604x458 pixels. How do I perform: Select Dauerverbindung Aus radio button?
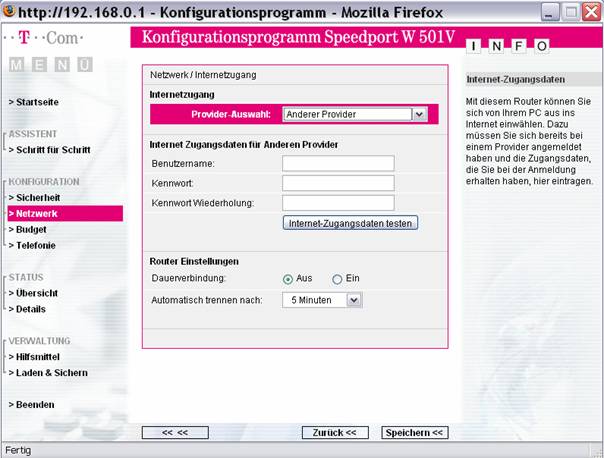[x=288, y=279]
